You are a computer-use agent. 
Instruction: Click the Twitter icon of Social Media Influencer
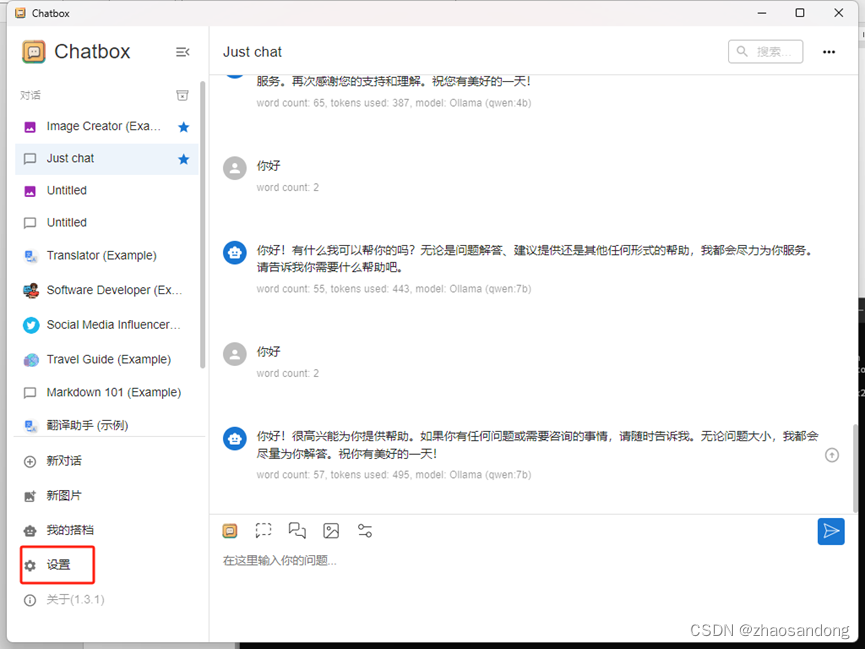tap(31, 325)
